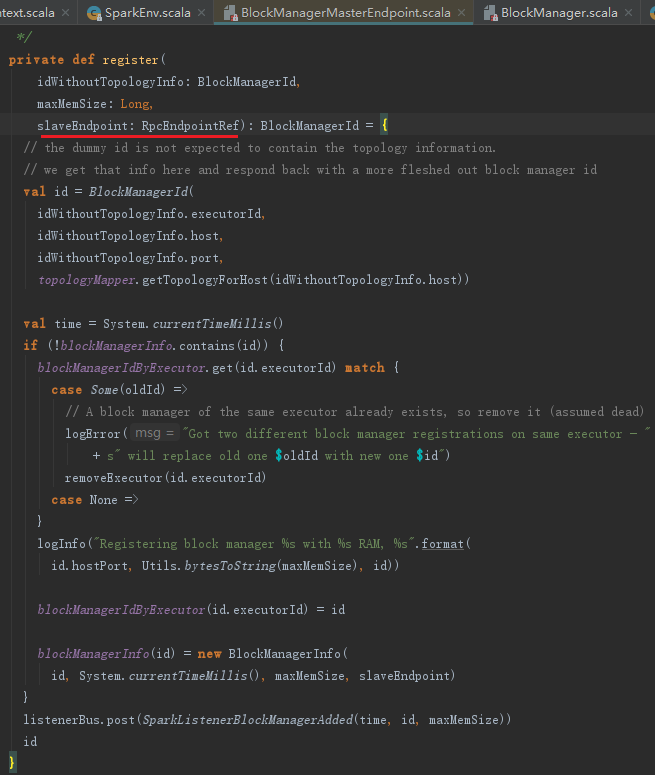Click the underlined 'format' method
The height and width of the screenshot is (775, 655).
442,544
